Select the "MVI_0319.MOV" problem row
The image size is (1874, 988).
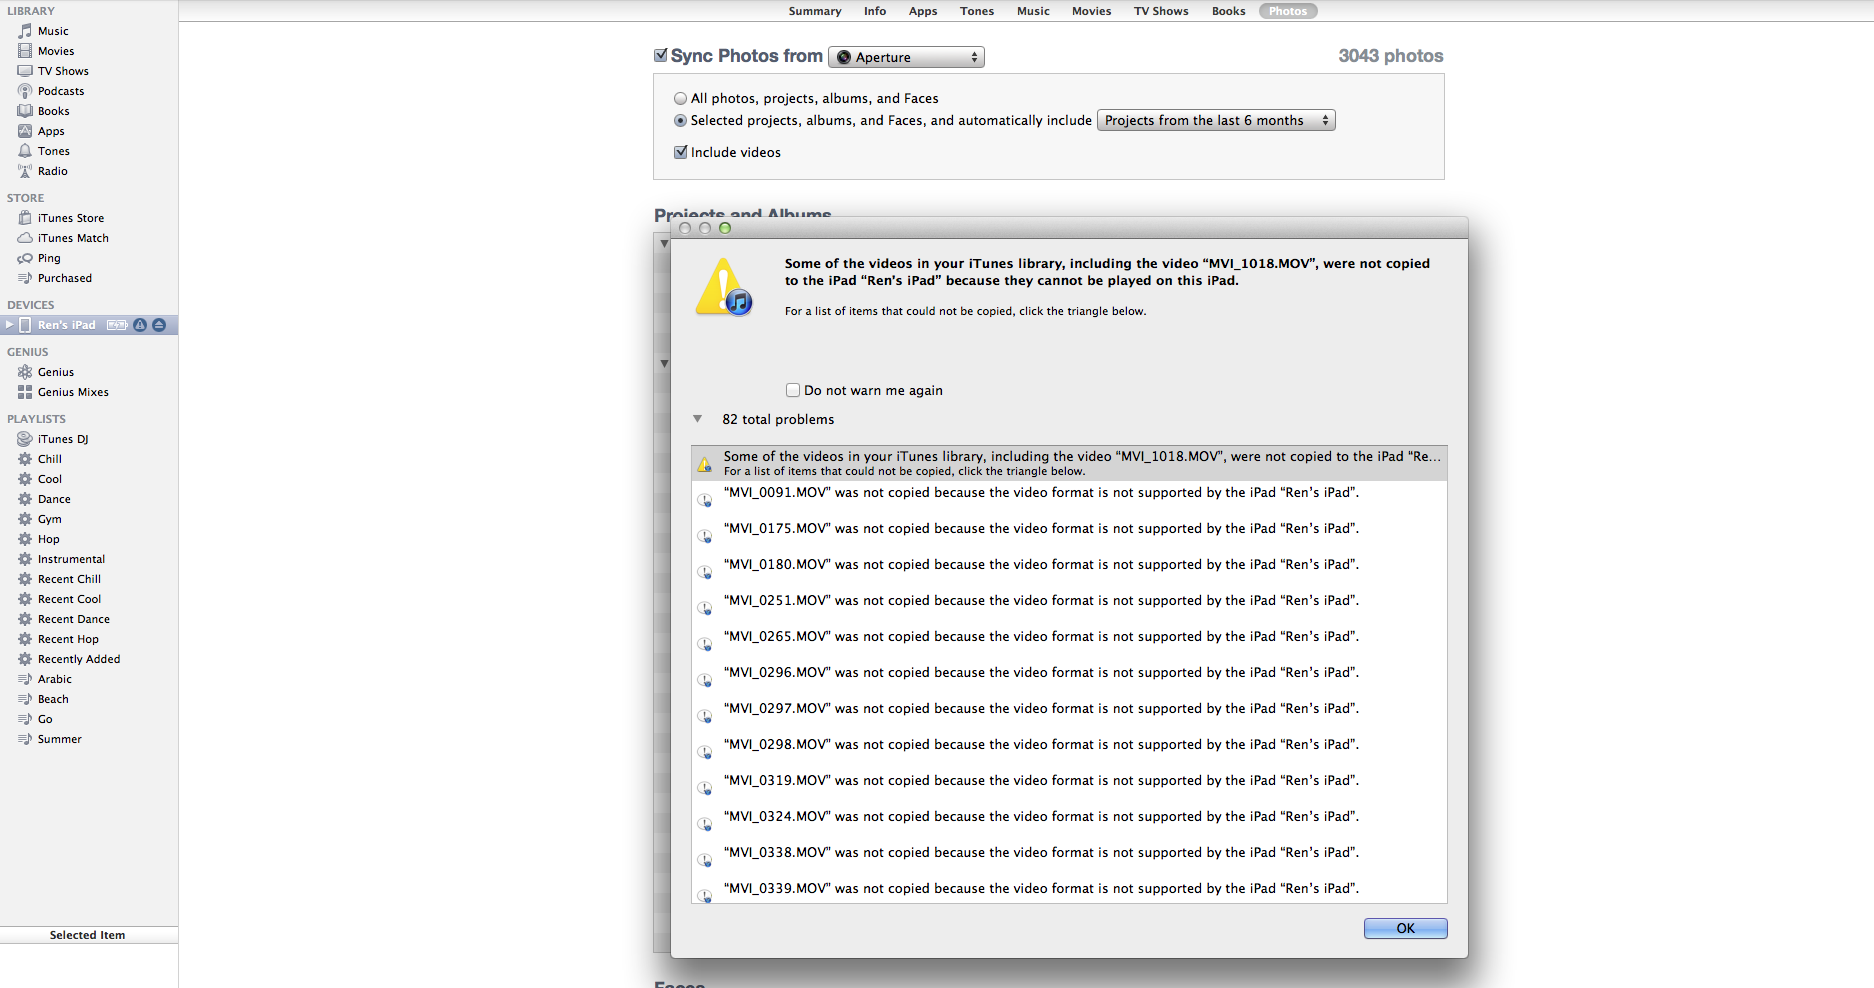point(1069,787)
